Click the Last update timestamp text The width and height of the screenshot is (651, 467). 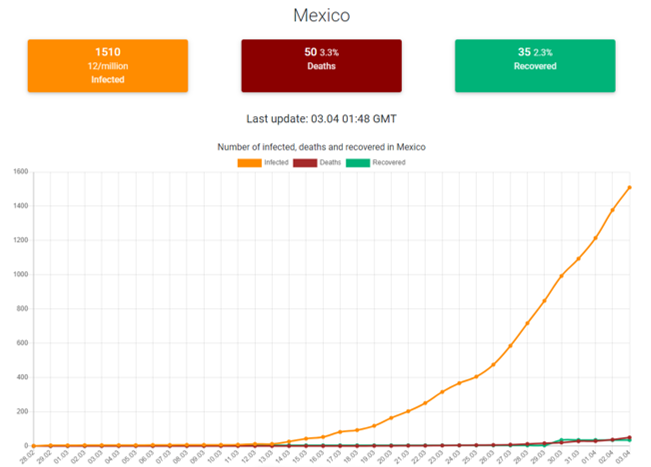pos(321,118)
